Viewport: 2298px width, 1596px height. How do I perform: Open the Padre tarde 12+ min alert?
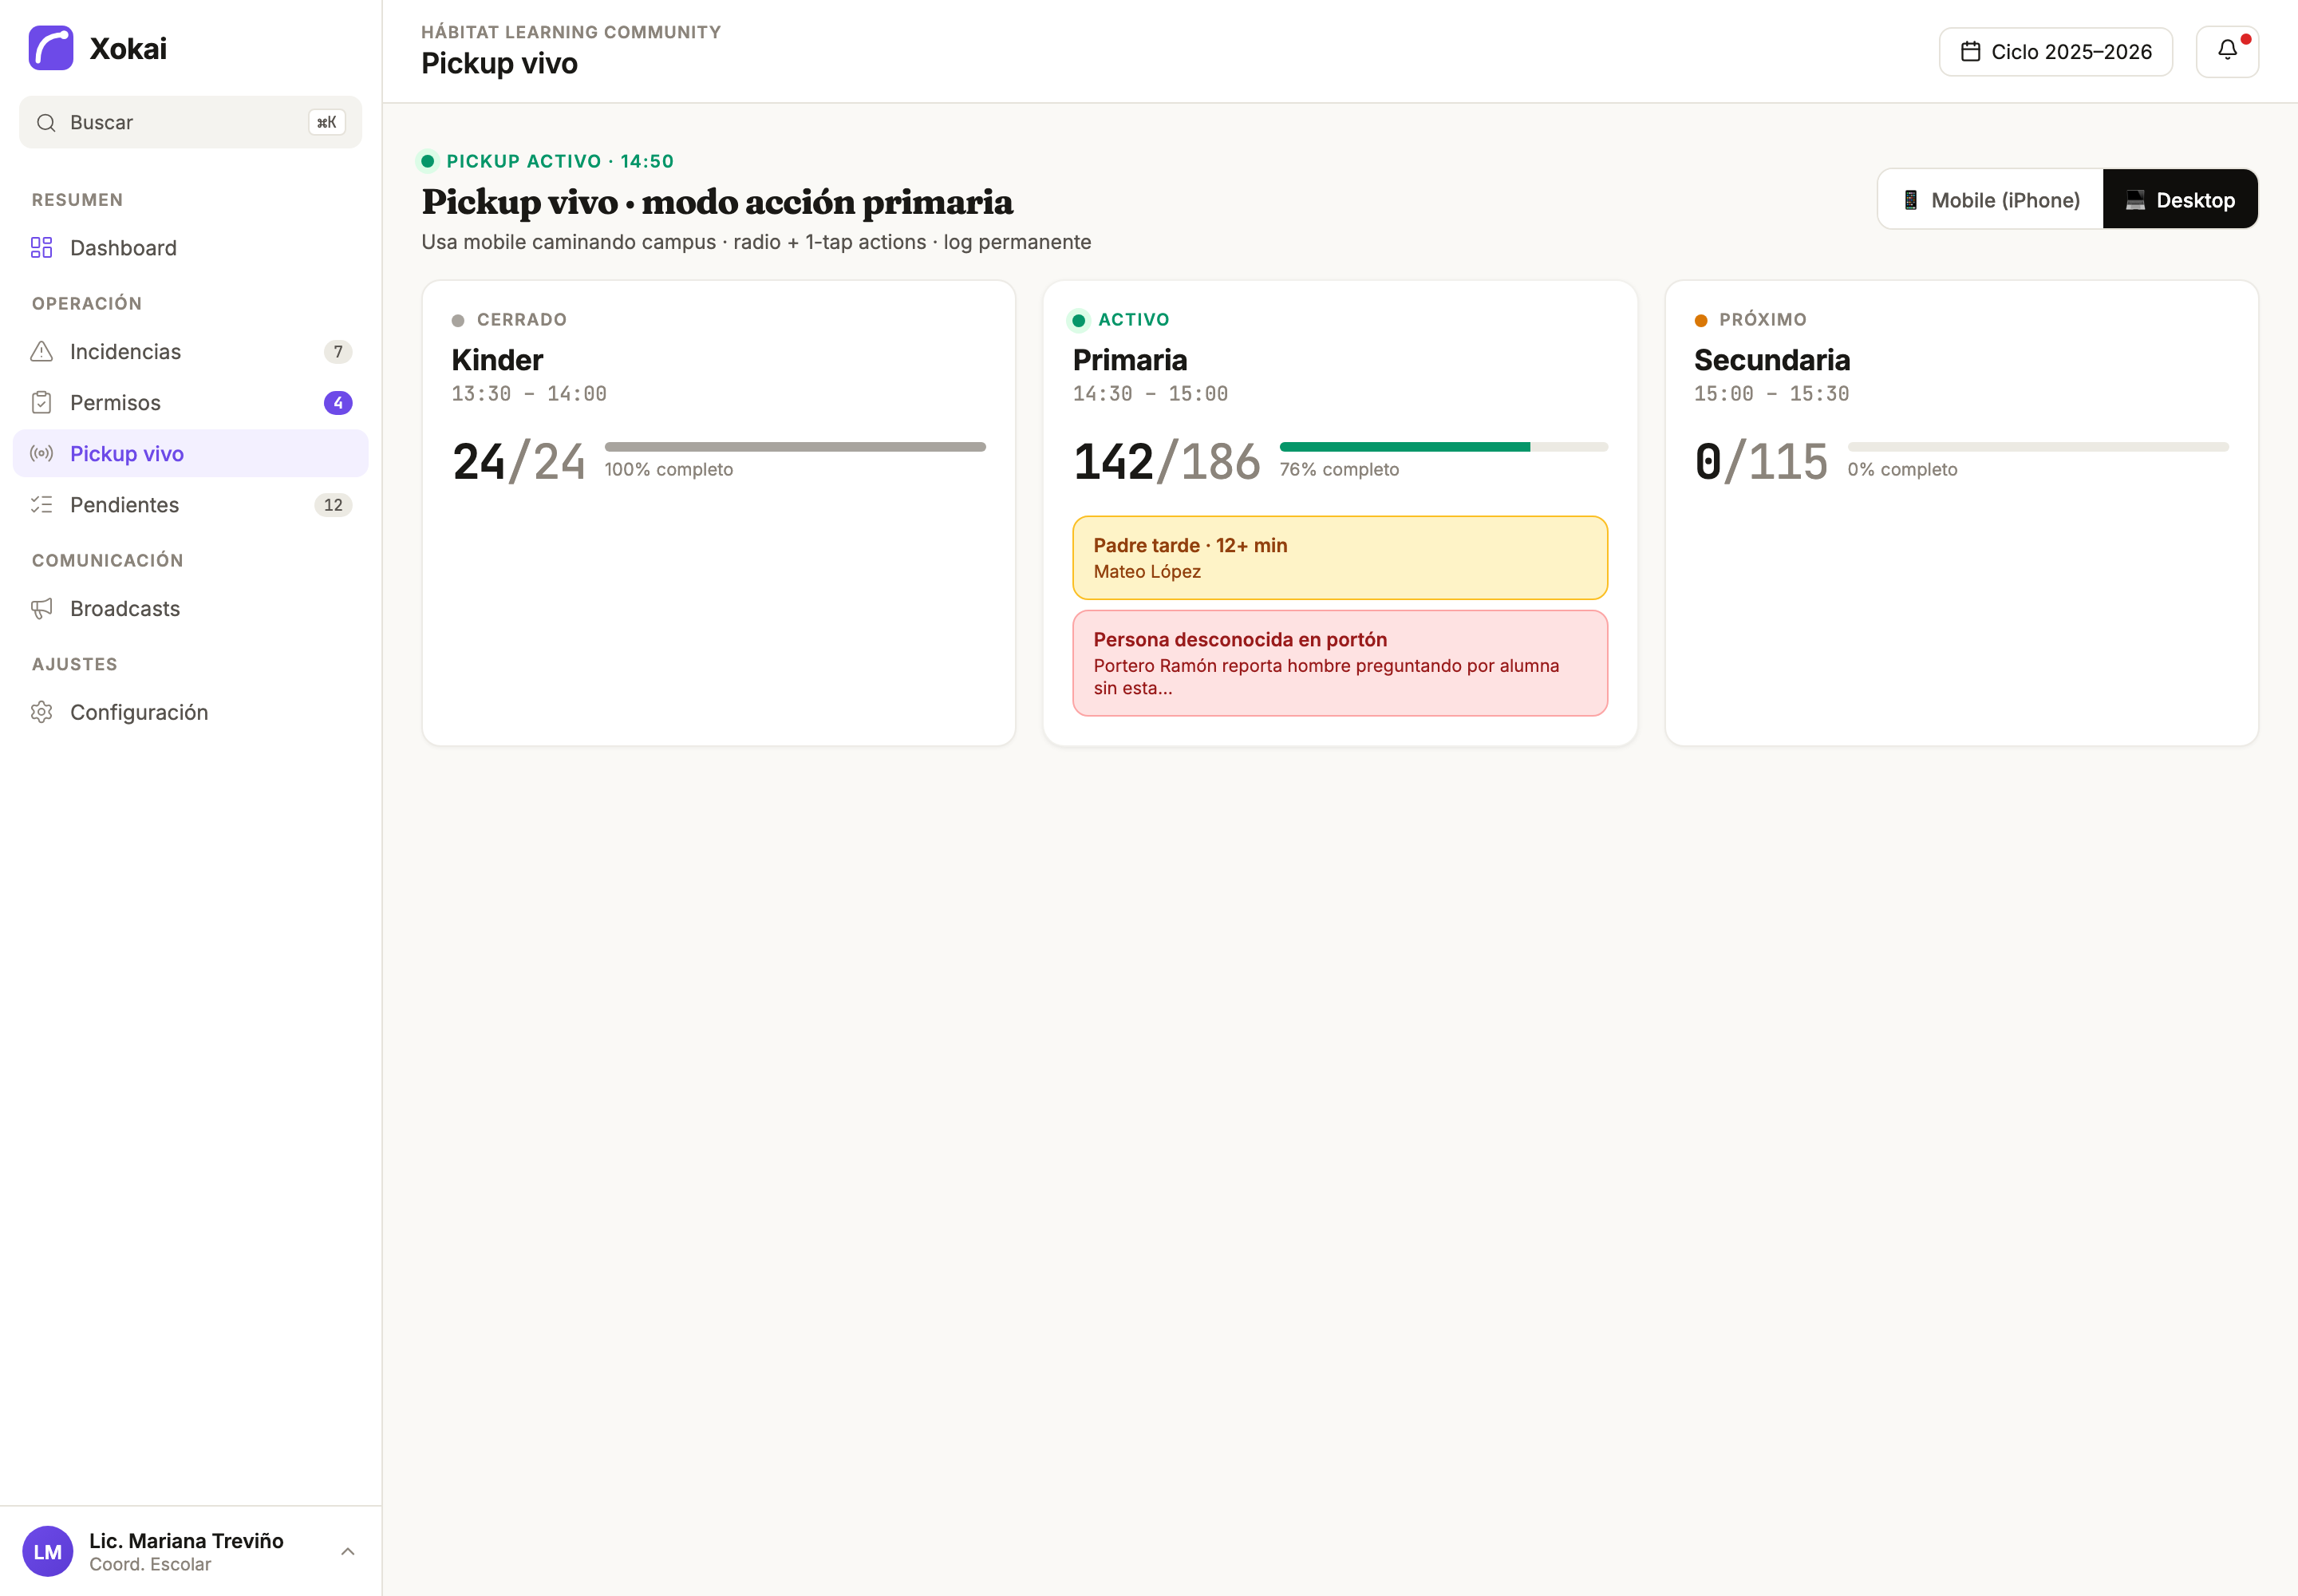pos(1340,558)
